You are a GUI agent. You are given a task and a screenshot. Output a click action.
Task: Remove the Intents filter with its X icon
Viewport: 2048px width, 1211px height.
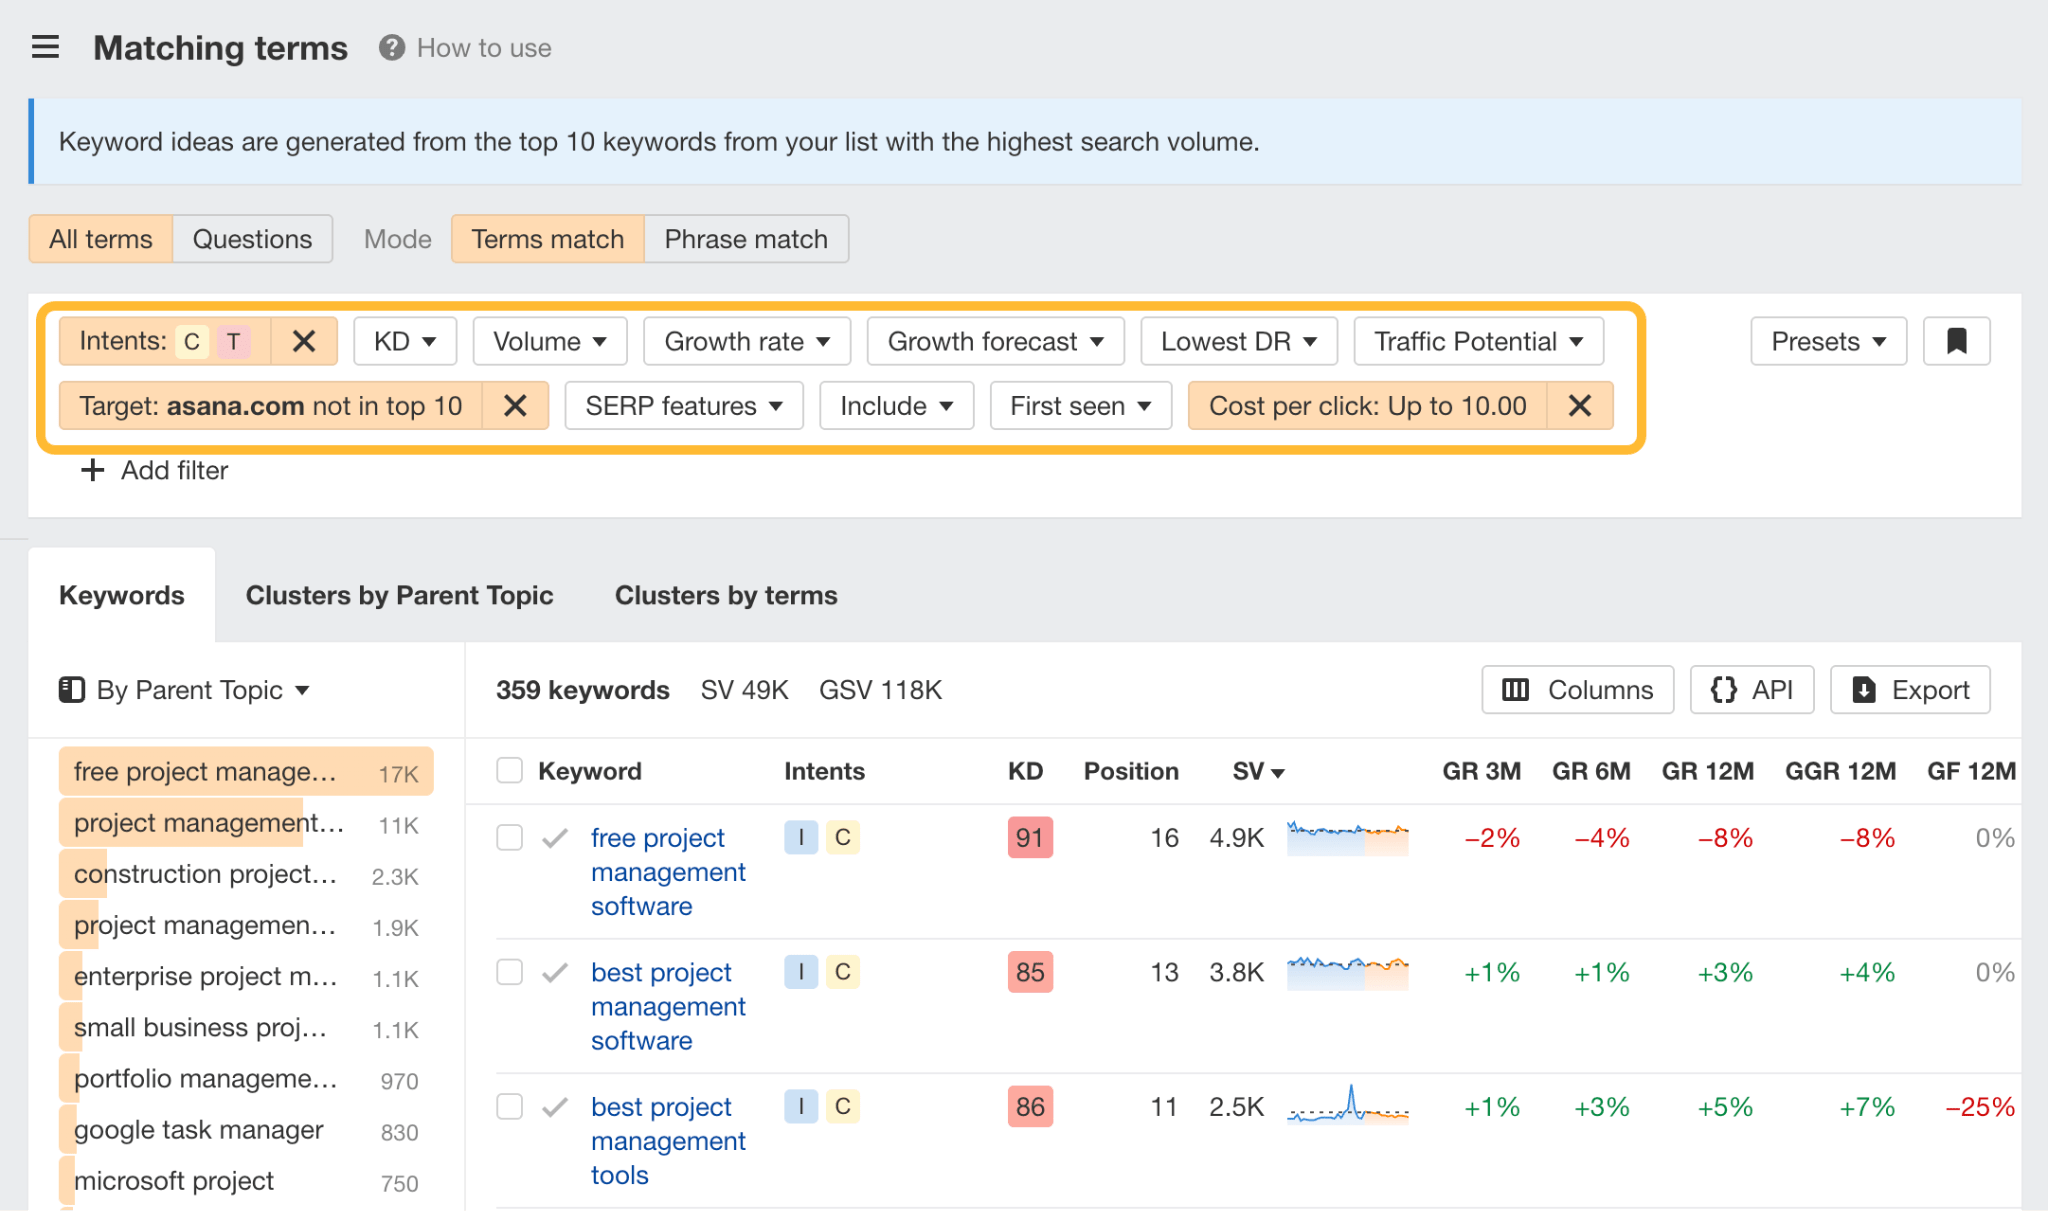304,341
